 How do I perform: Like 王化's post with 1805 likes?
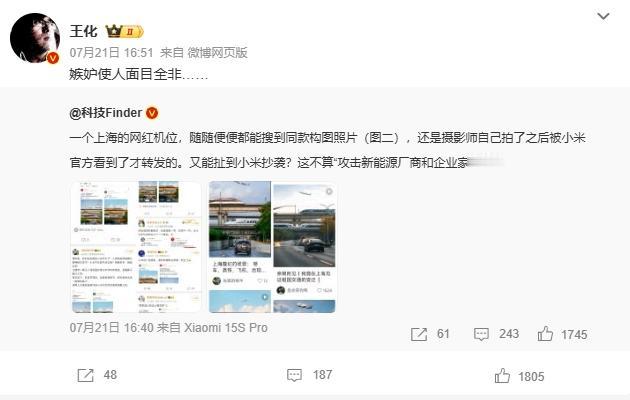[x=519, y=376]
